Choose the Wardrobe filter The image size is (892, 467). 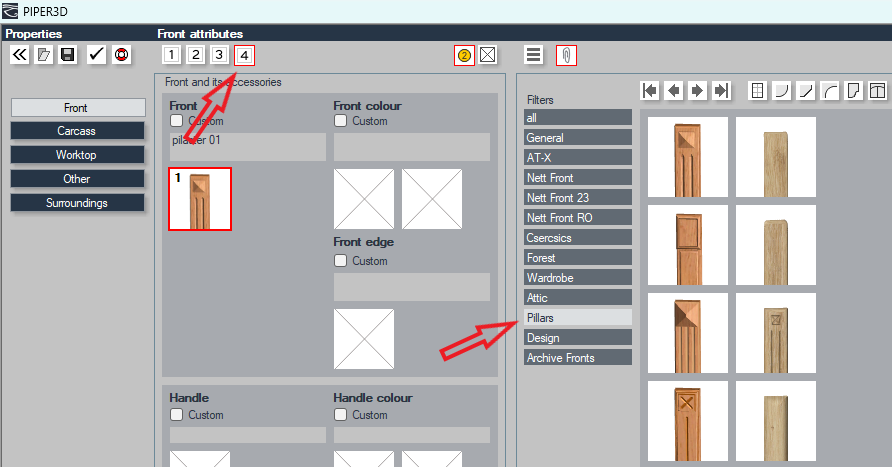pyautogui.click(x=578, y=278)
